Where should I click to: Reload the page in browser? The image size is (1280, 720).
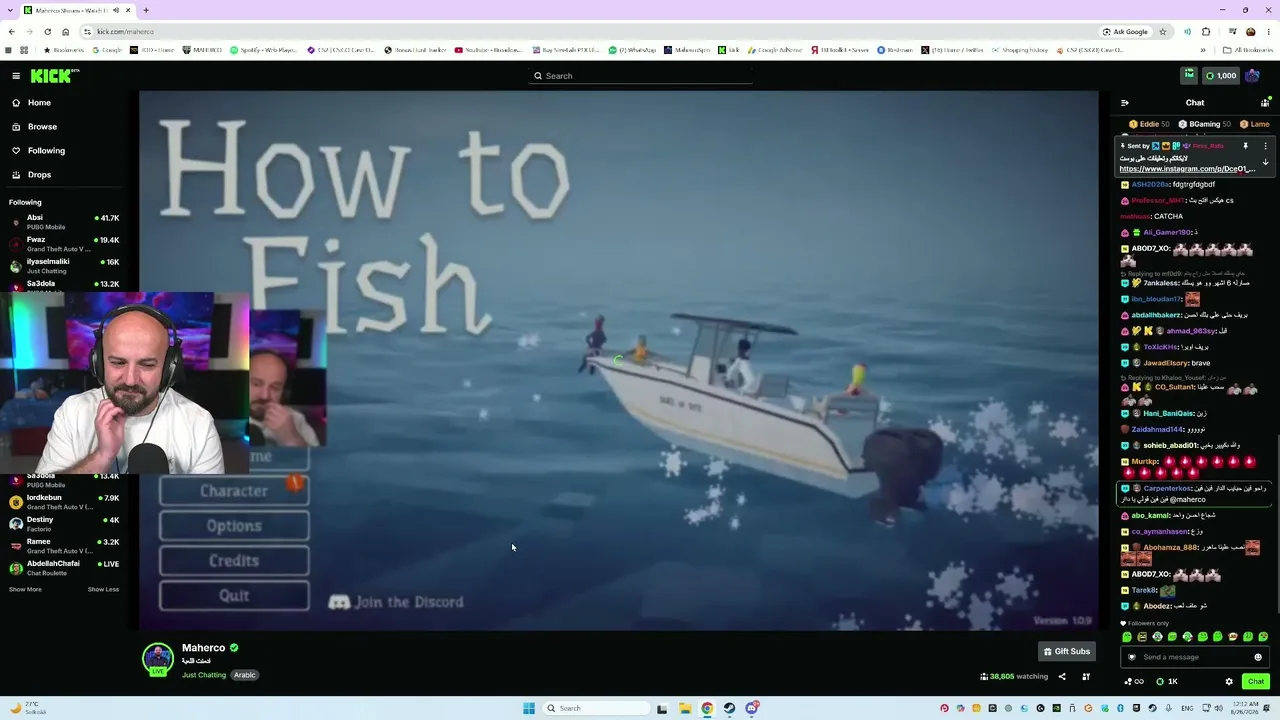[x=47, y=32]
